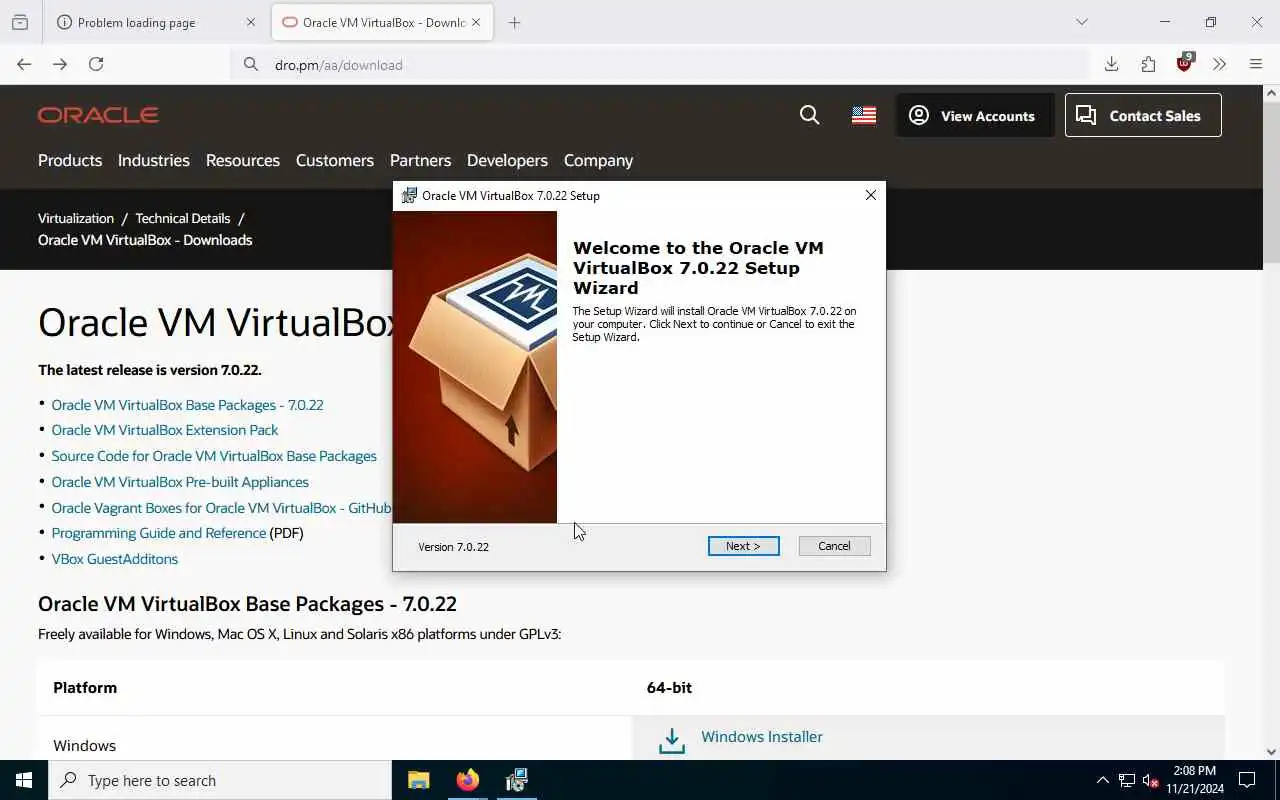Open VBox GuestAdditons link
This screenshot has width=1280, height=800.
(115, 559)
